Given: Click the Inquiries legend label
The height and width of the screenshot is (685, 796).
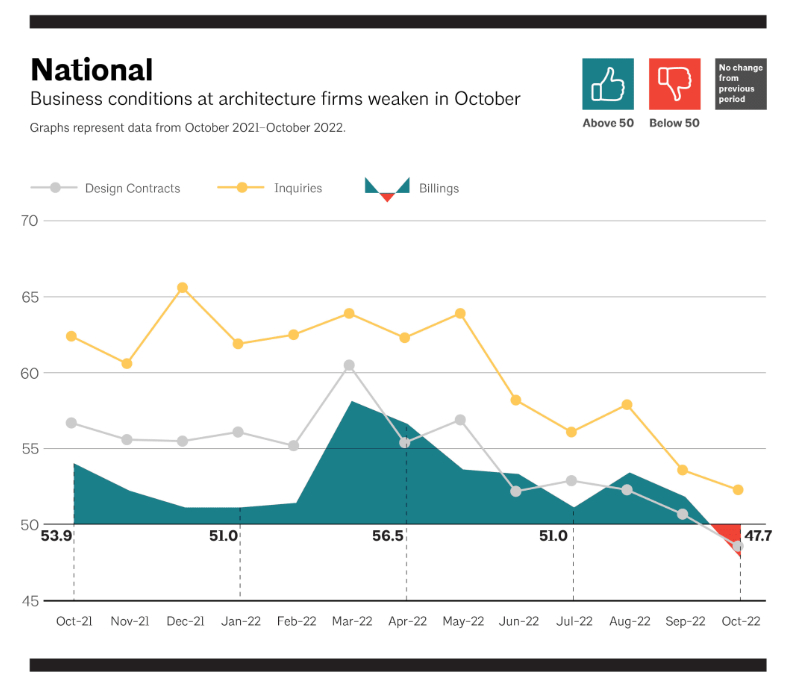Looking at the screenshot, I should click(298, 188).
